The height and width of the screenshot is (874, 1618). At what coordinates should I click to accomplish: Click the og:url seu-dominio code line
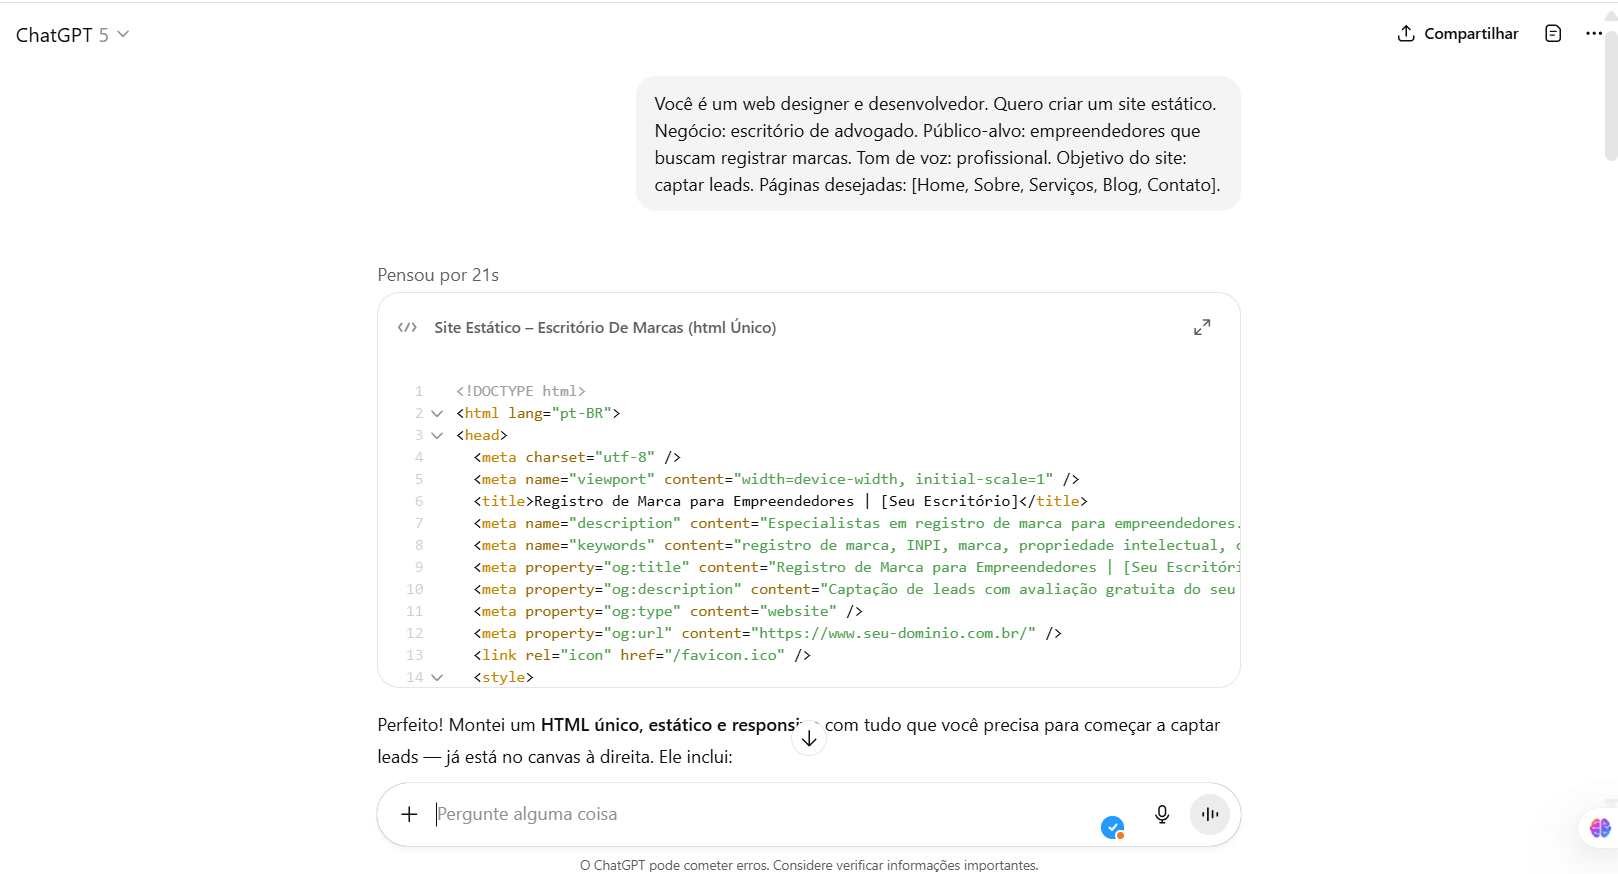(767, 633)
